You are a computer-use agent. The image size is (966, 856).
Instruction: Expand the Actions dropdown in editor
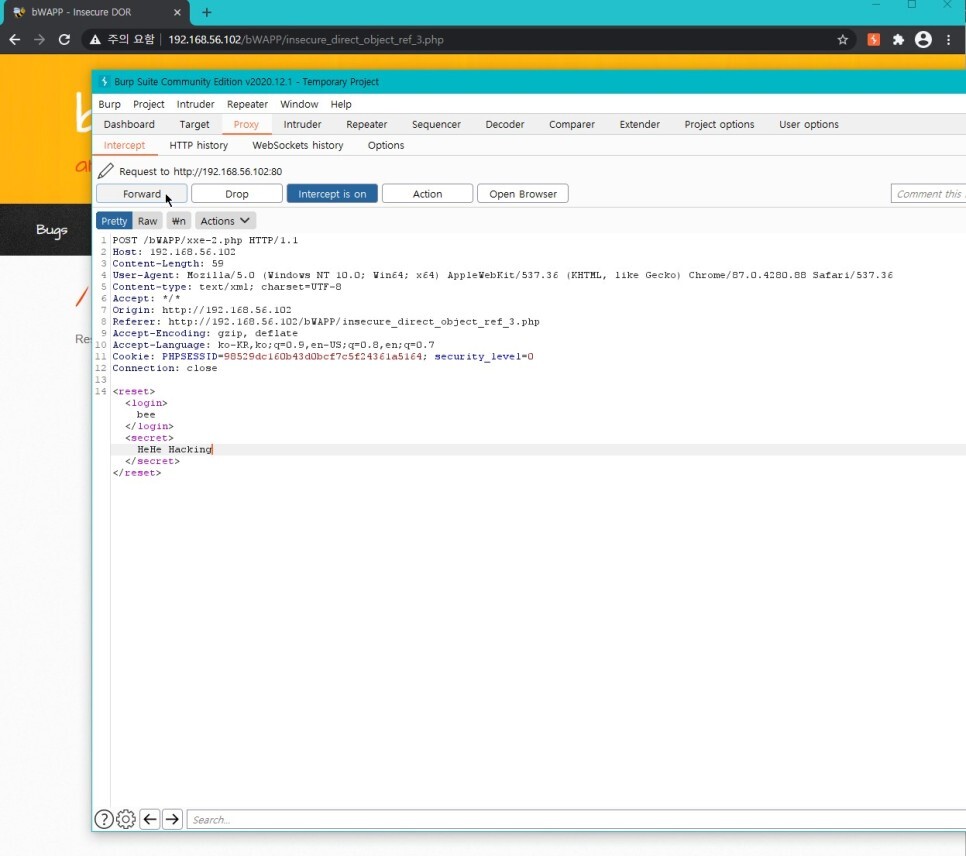point(225,221)
